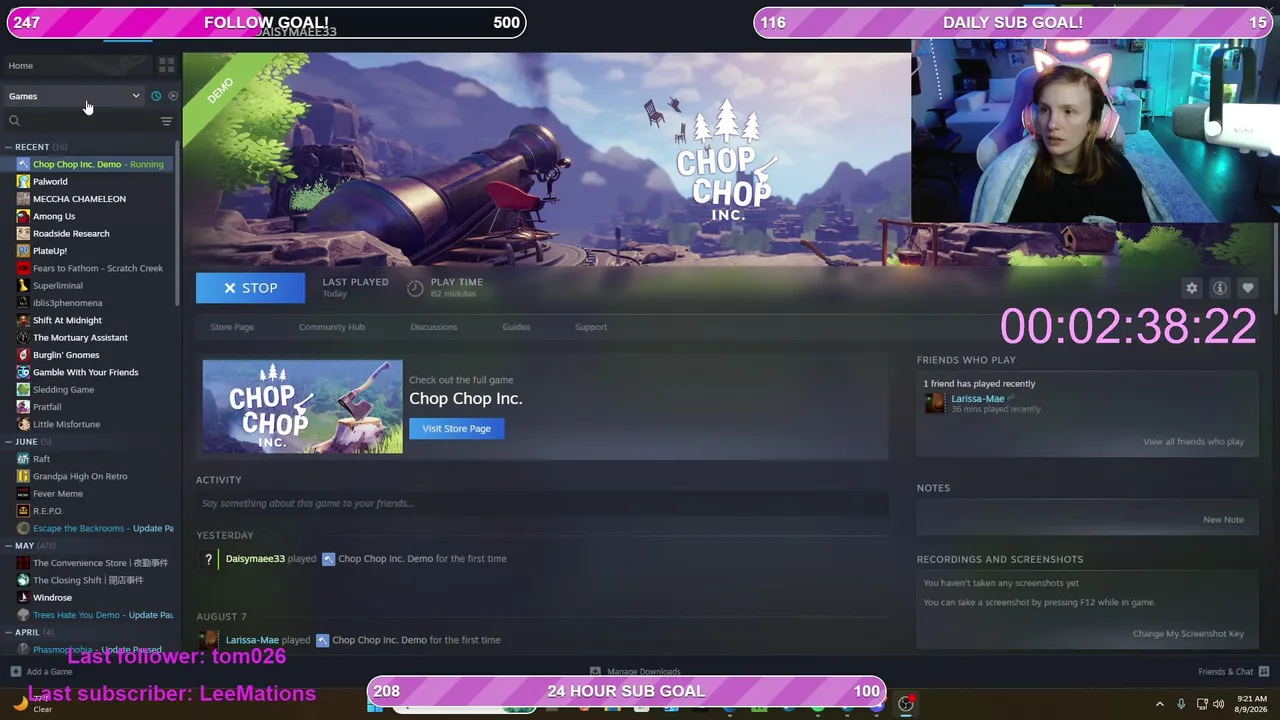Toggle the favorite heart icon
Screen dimensions: 1280x720
(x=1248, y=288)
